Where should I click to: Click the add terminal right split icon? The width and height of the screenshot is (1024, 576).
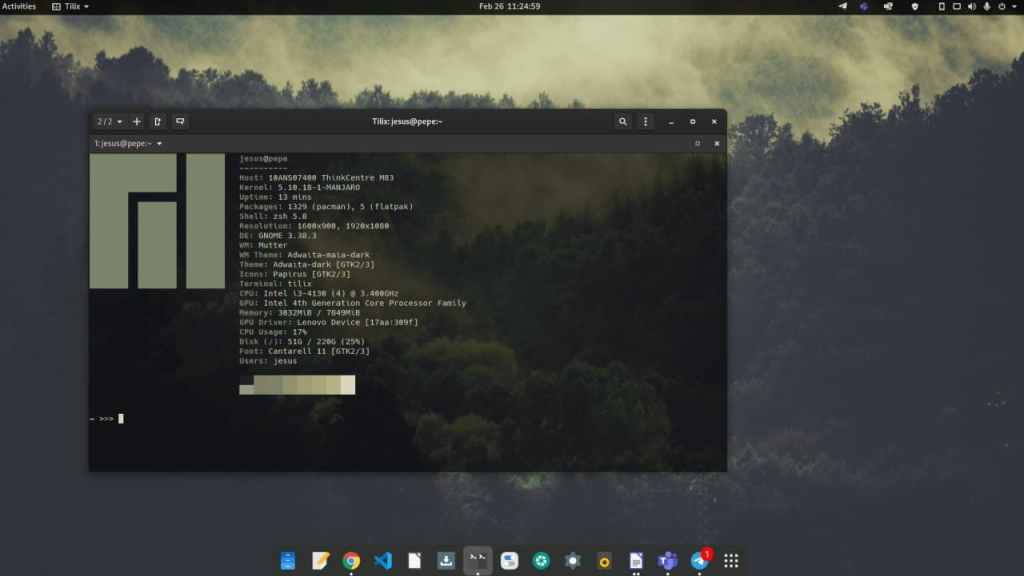158,121
